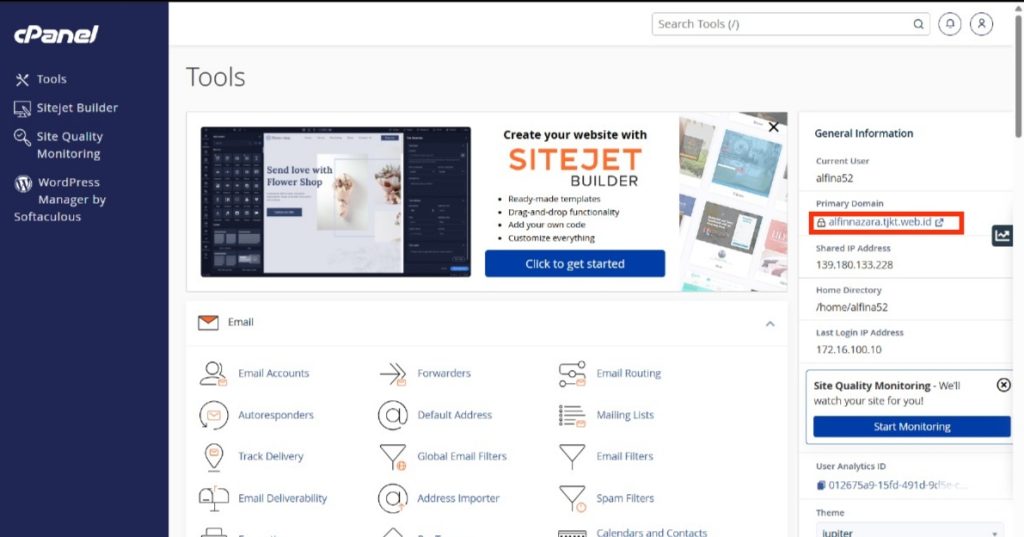Screen dimensions: 1024x537
Task: Select Tools in the sidebar
Action: coord(51,79)
